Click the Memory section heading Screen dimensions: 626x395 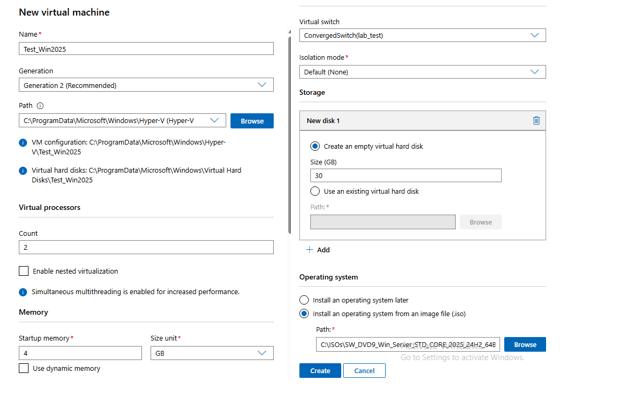34,312
